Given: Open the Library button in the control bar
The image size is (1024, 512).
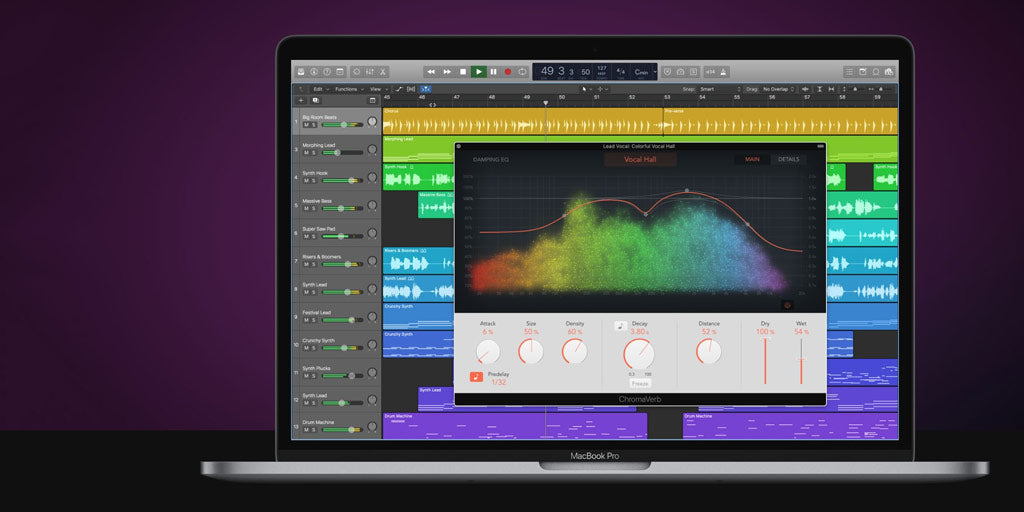Looking at the screenshot, I should point(301,72).
